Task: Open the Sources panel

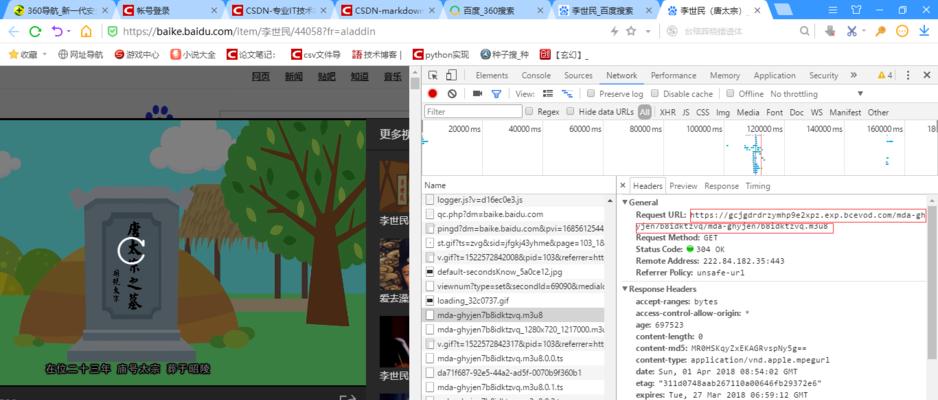Action: [578, 75]
